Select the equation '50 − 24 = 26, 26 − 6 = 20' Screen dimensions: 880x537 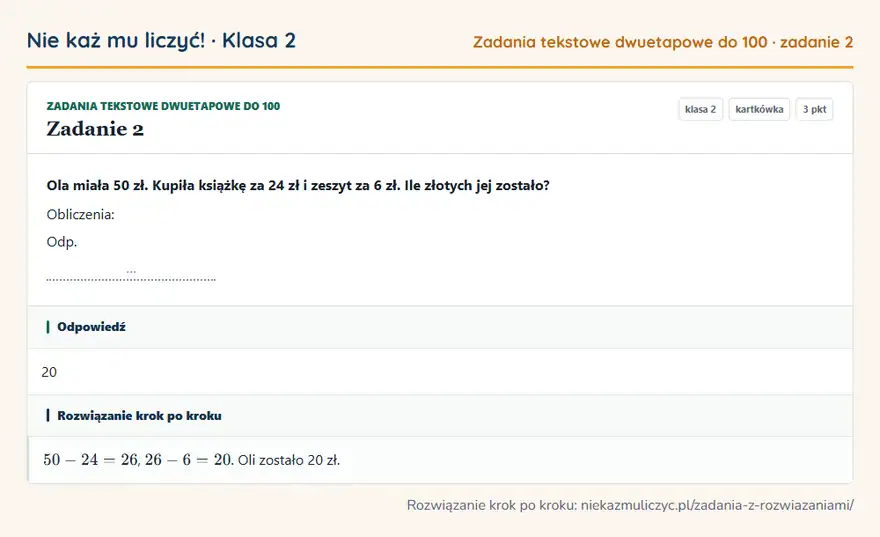[138, 460]
